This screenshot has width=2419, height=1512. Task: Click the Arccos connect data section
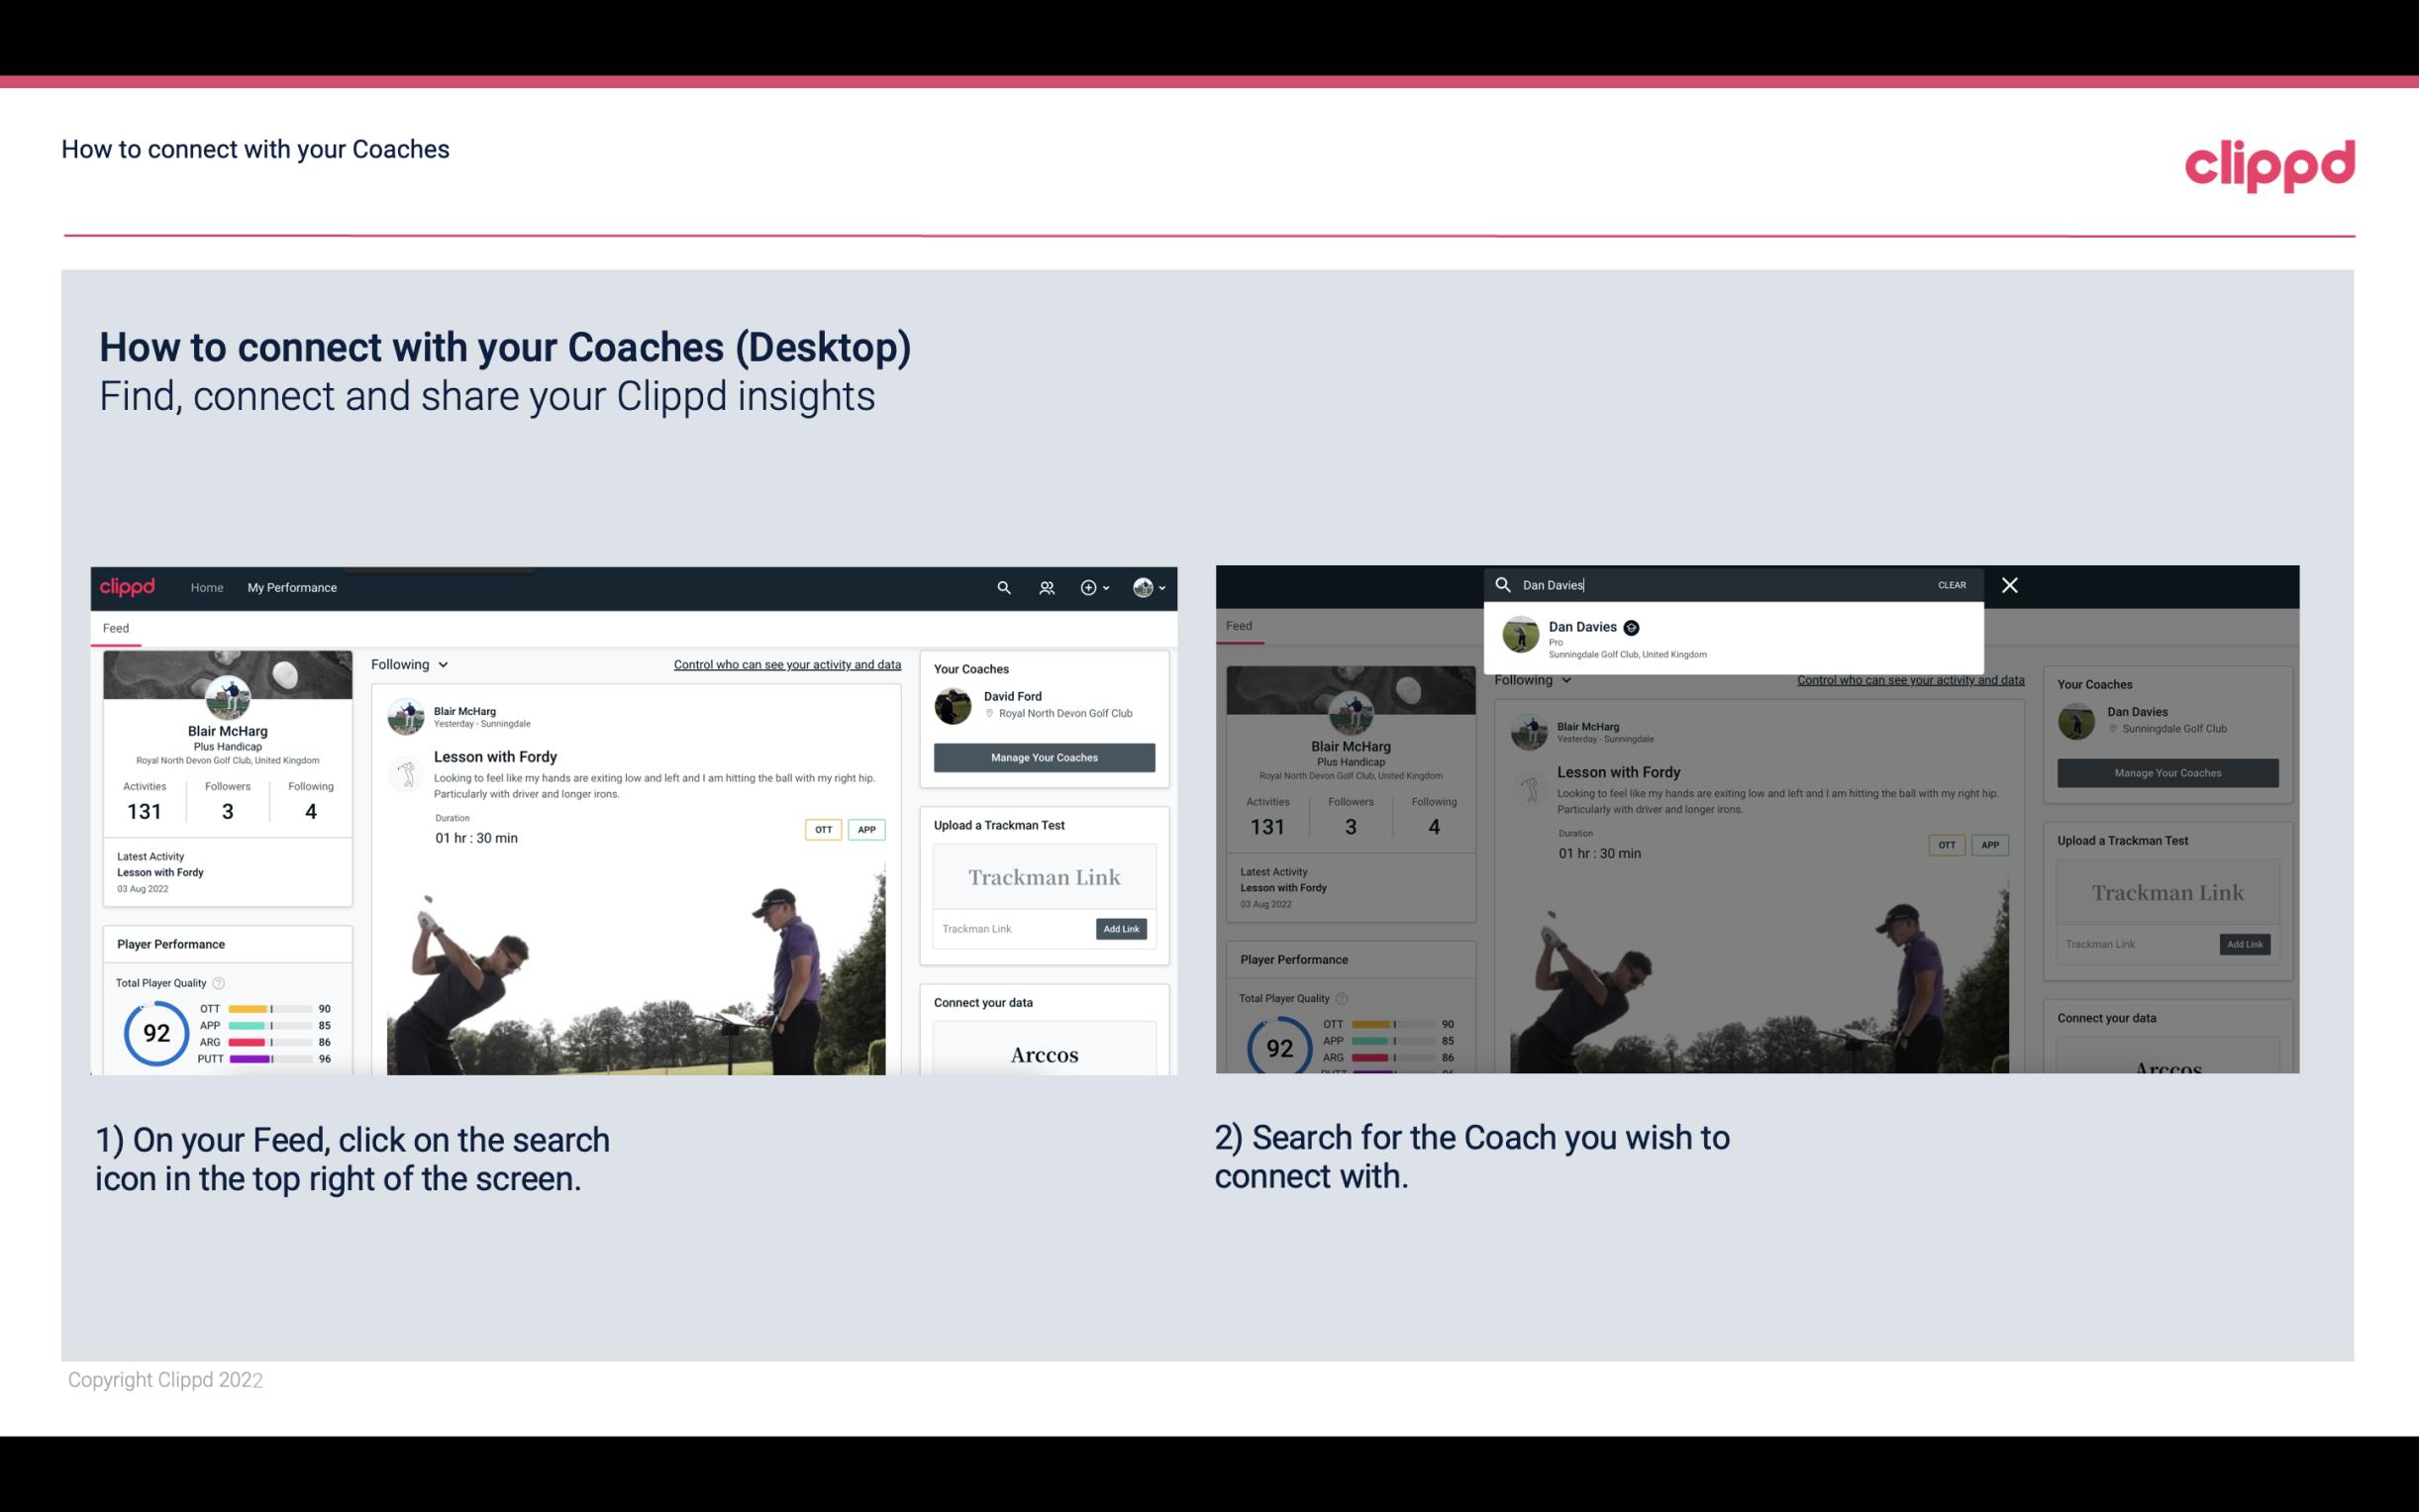point(1045,1054)
